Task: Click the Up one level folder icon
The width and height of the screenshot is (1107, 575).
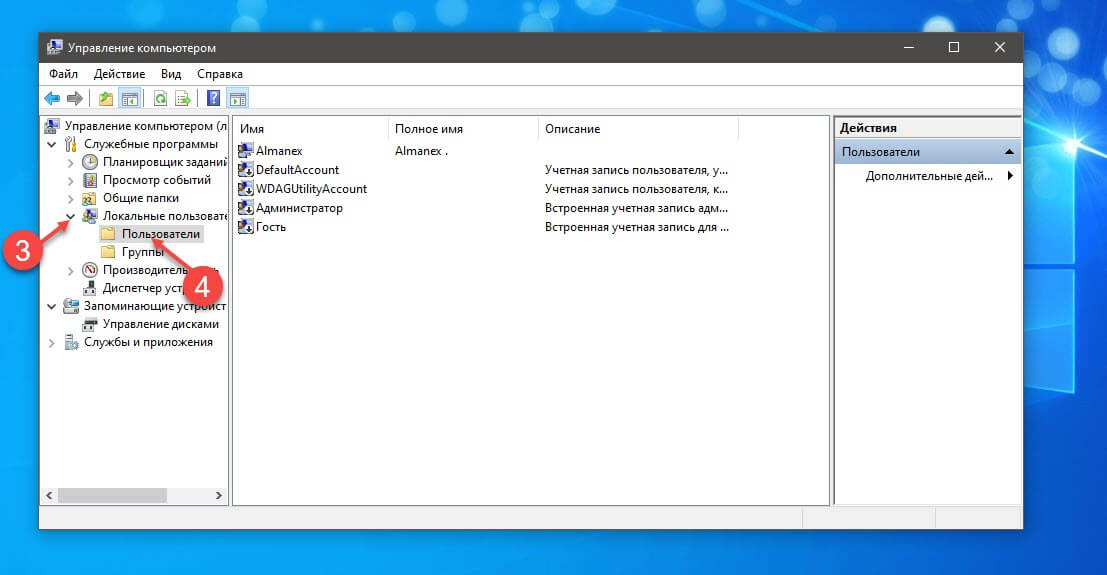Action: pos(106,98)
